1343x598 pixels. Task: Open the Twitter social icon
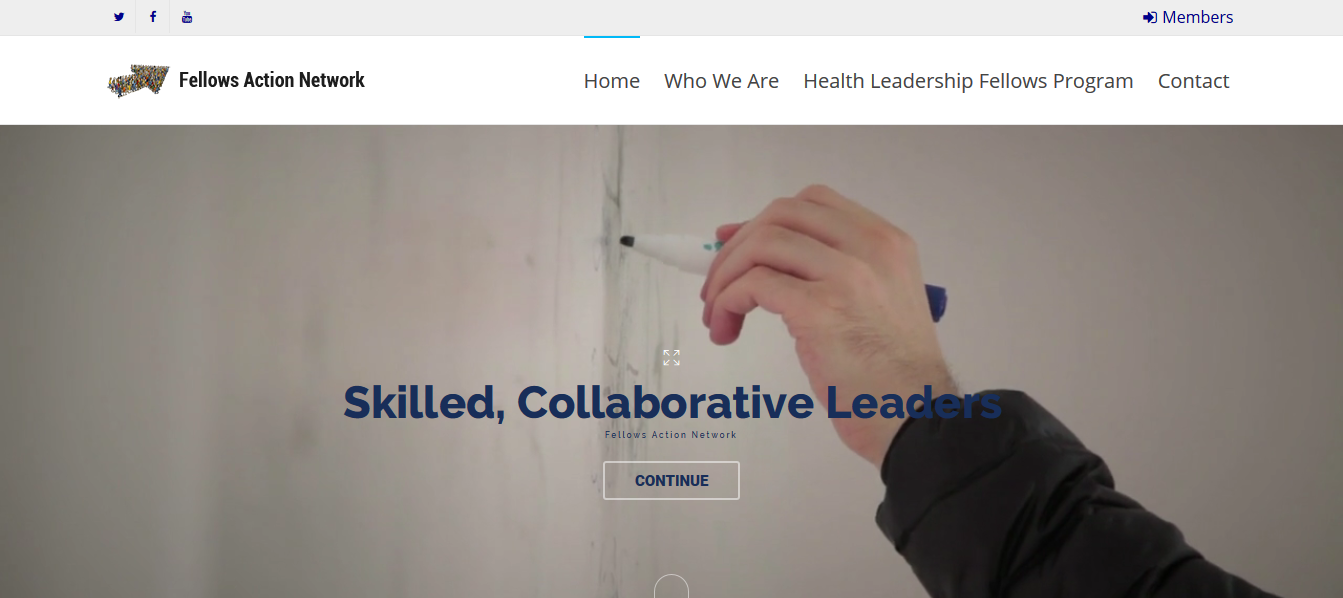tap(119, 17)
